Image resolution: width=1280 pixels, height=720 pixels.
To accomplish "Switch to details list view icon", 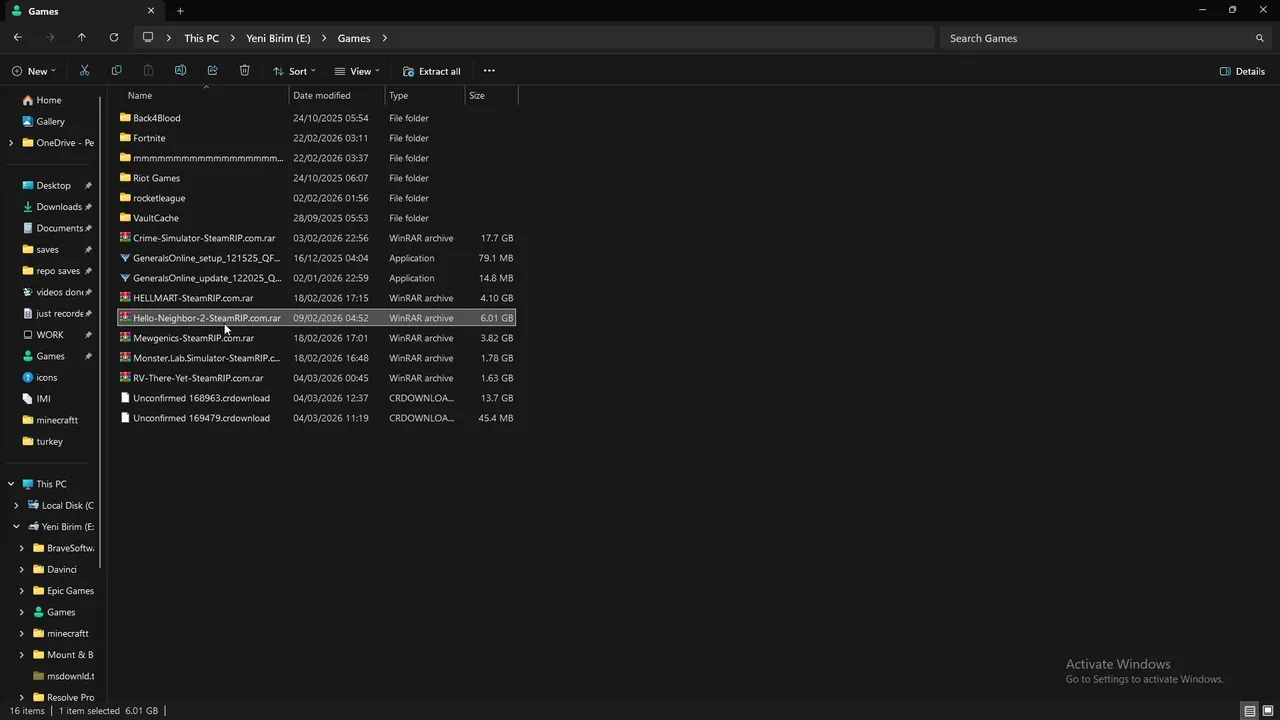I will pos(1249,711).
